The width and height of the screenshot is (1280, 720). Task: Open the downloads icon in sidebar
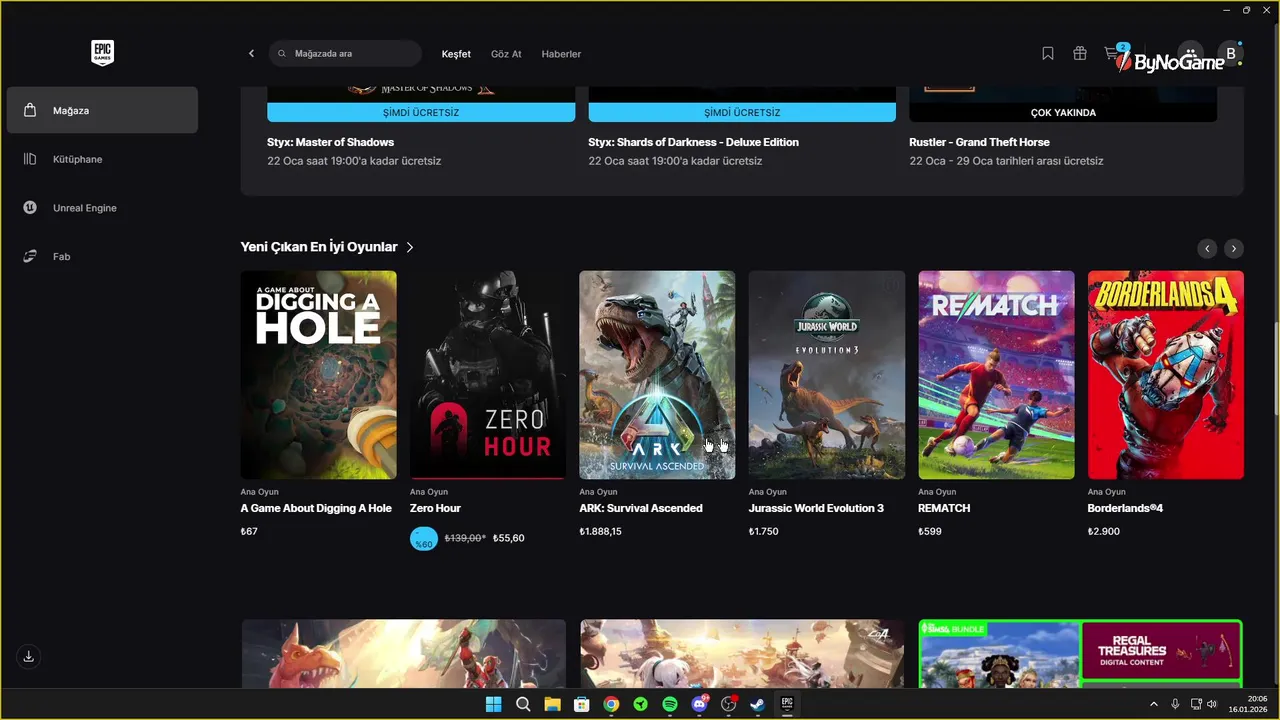pyautogui.click(x=29, y=657)
